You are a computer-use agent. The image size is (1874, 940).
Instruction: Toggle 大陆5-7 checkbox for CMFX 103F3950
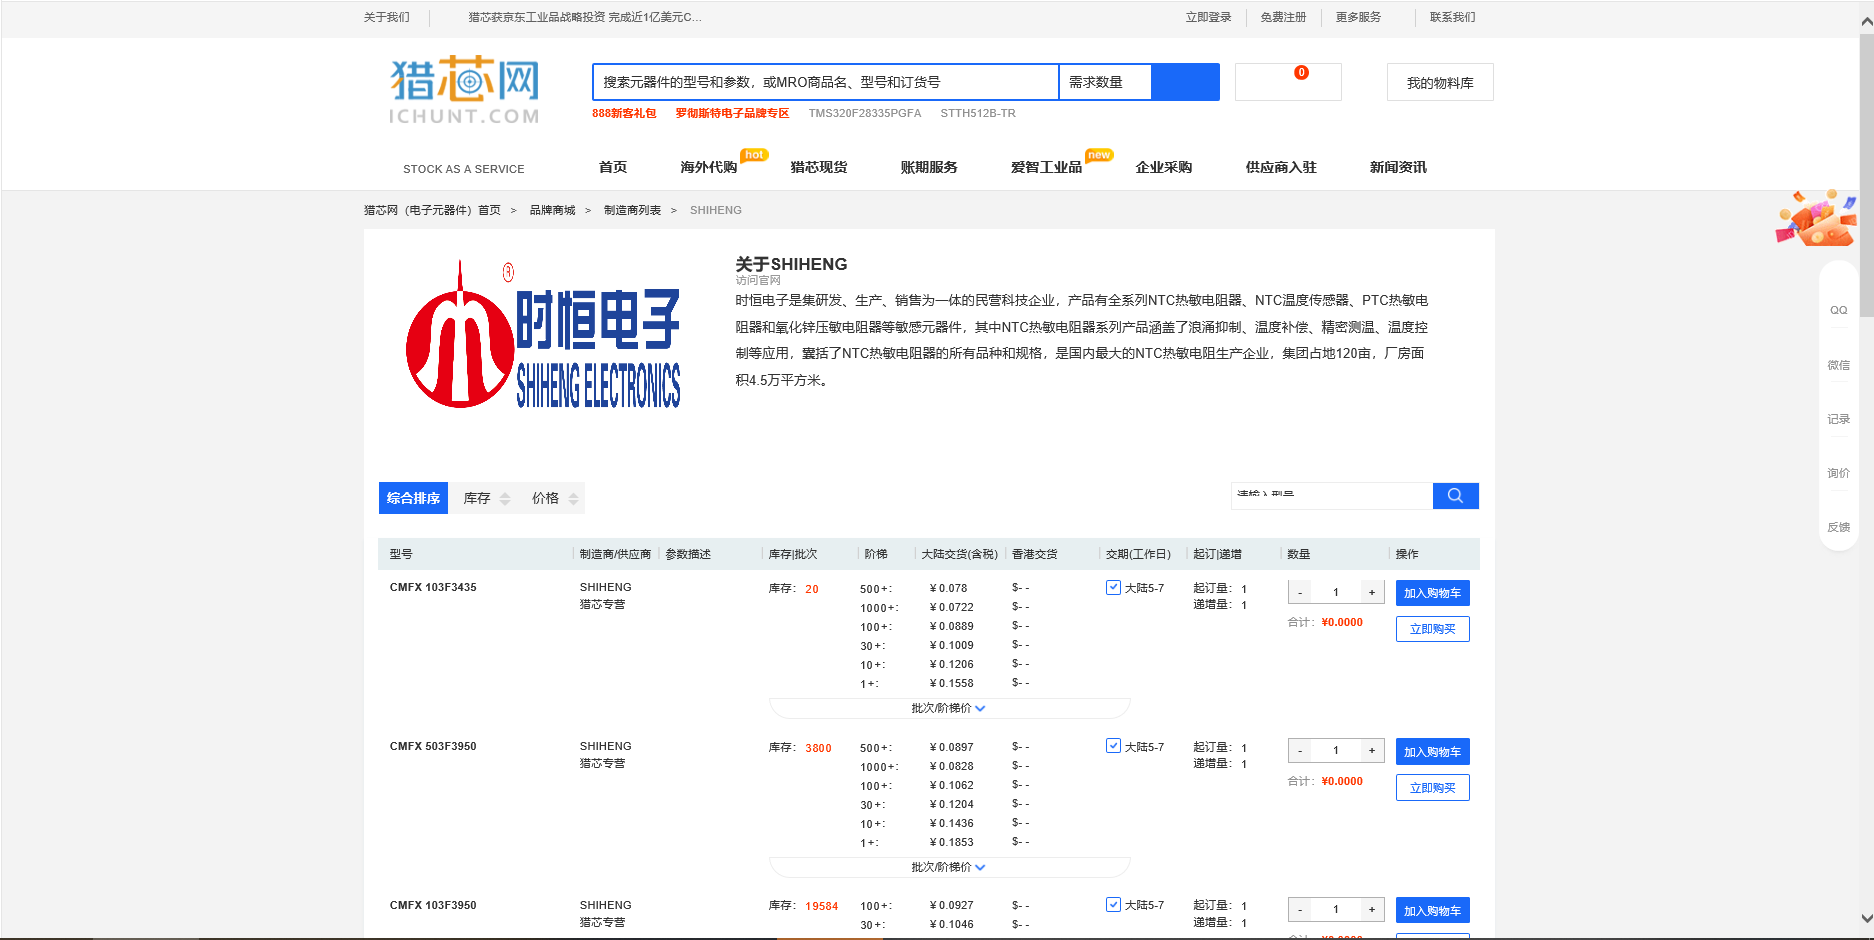point(1113,904)
